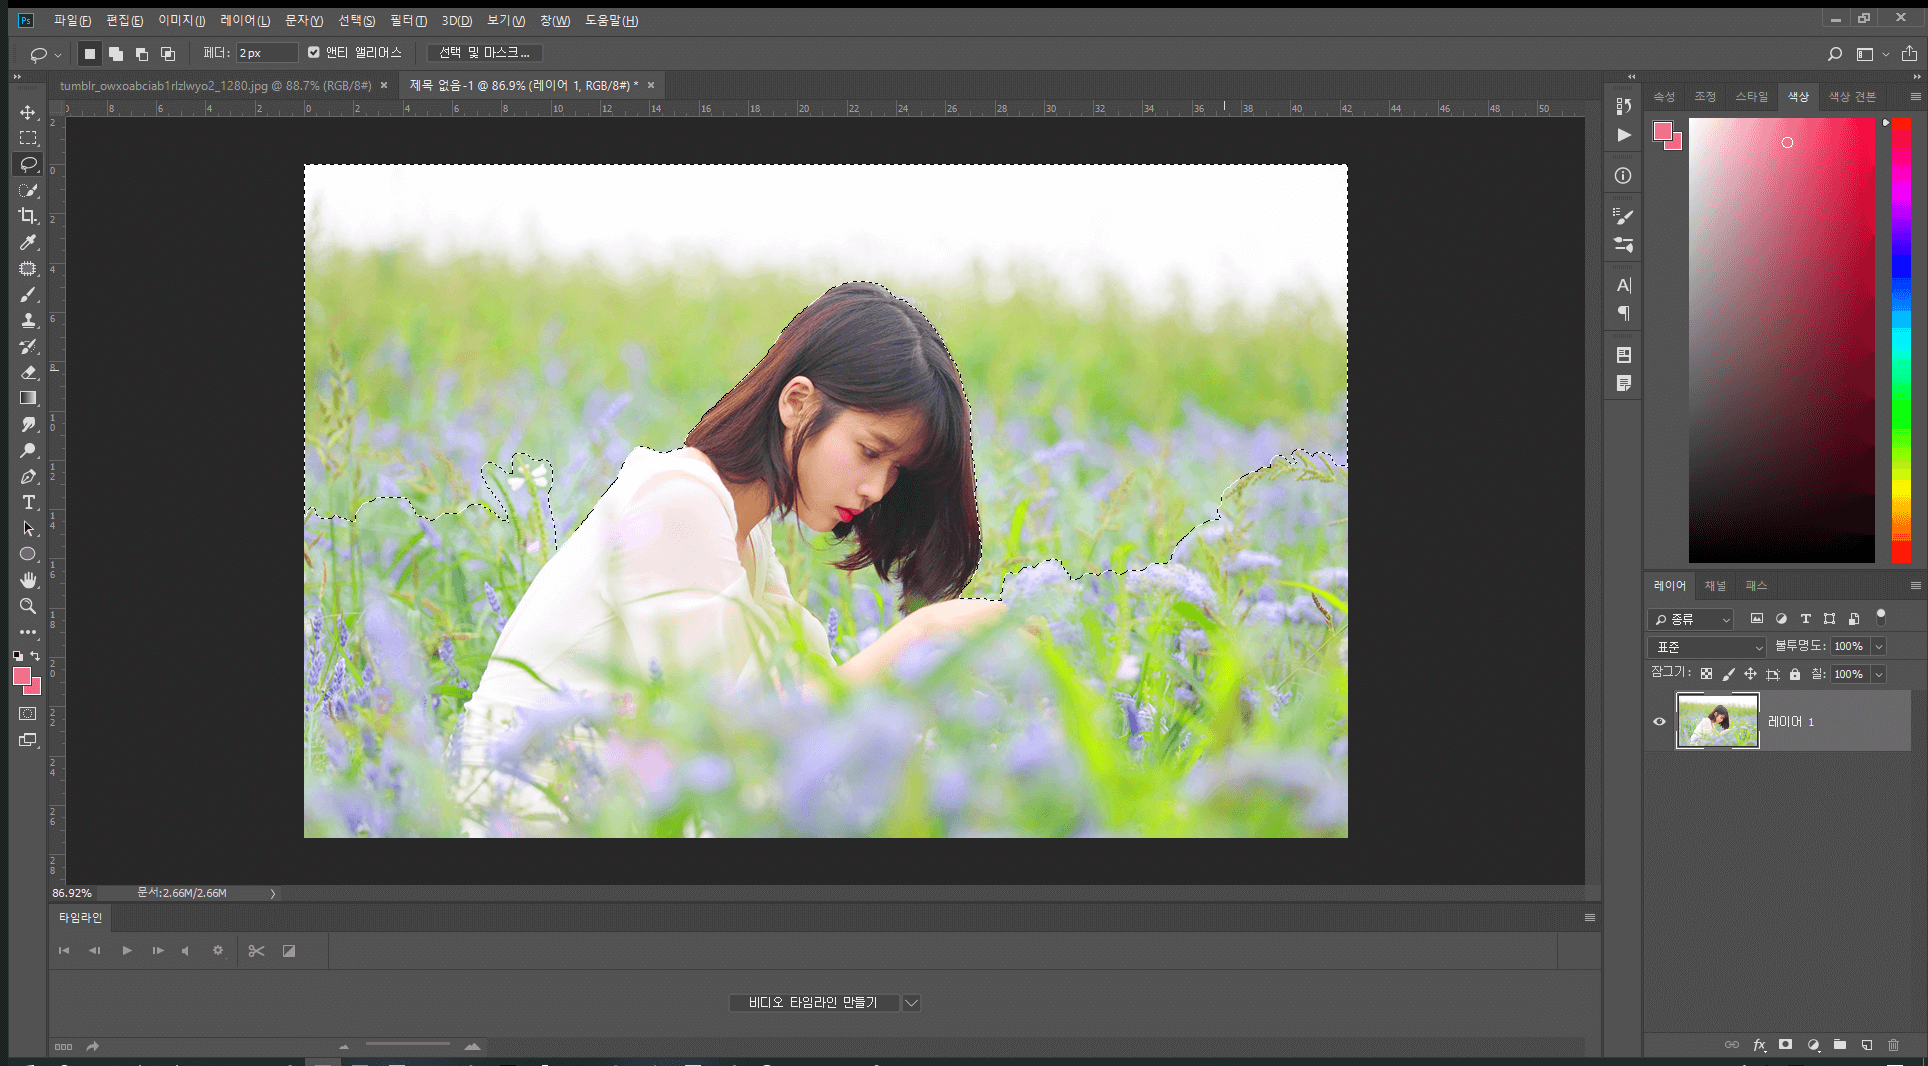Open the dropdown arrow beside 비디오 타임라인 만들기

click(911, 1003)
